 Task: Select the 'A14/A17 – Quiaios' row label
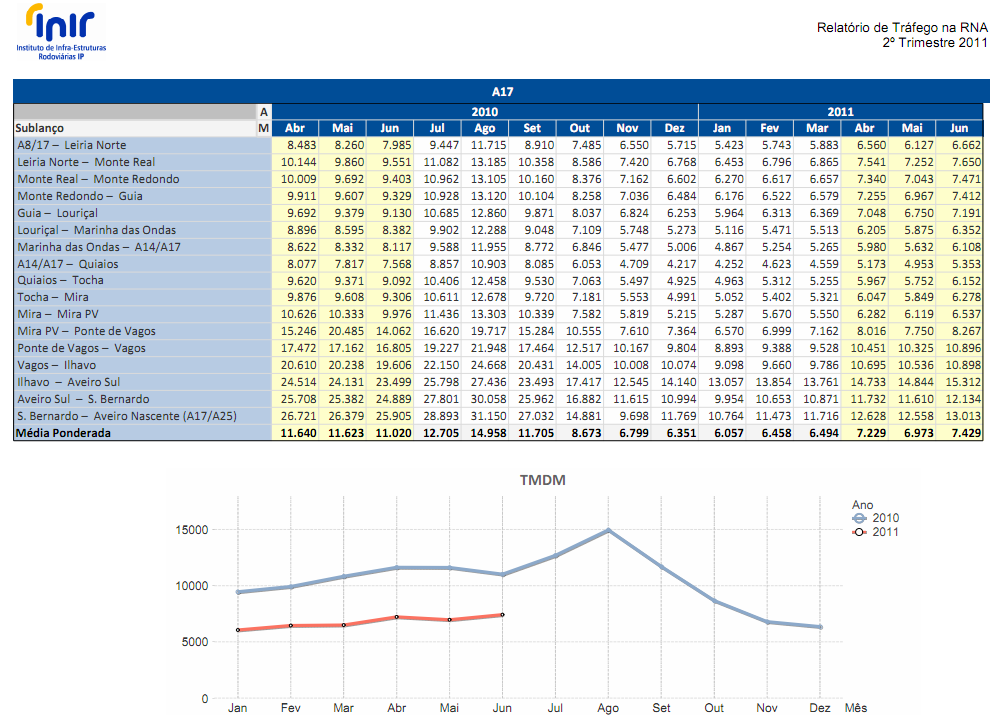tap(68, 264)
